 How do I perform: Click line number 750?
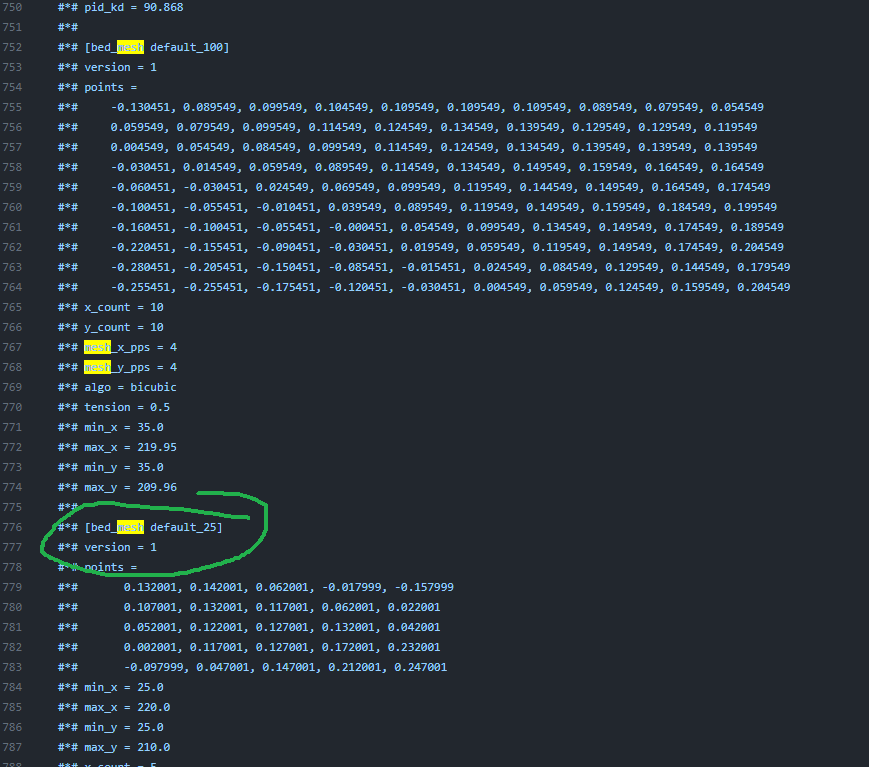coord(14,7)
